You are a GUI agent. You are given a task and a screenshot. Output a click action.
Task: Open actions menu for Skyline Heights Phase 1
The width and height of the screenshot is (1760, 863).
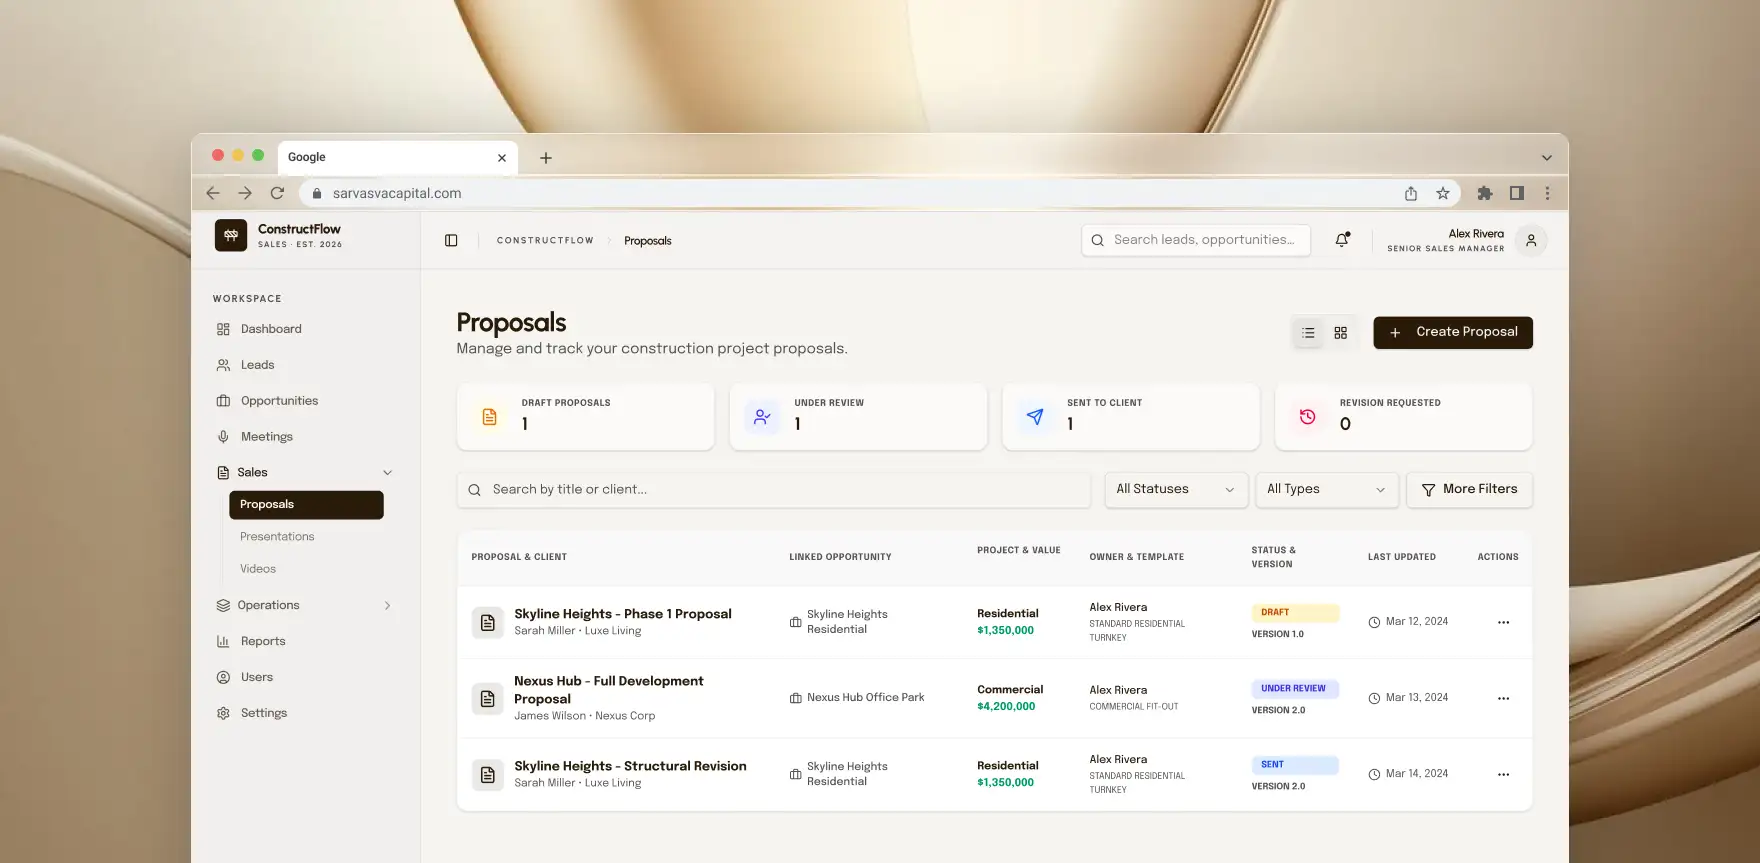tap(1503, 622)
